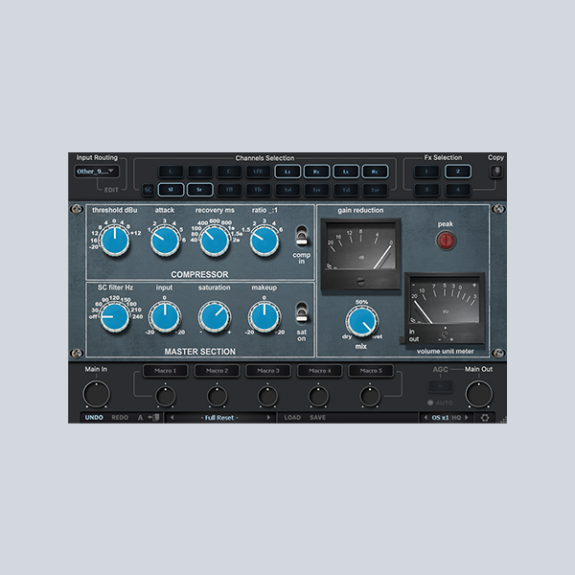Toggle the comp in switch
Screen dimensions: 575x575
pyautogui.click(x=302, y=236)
